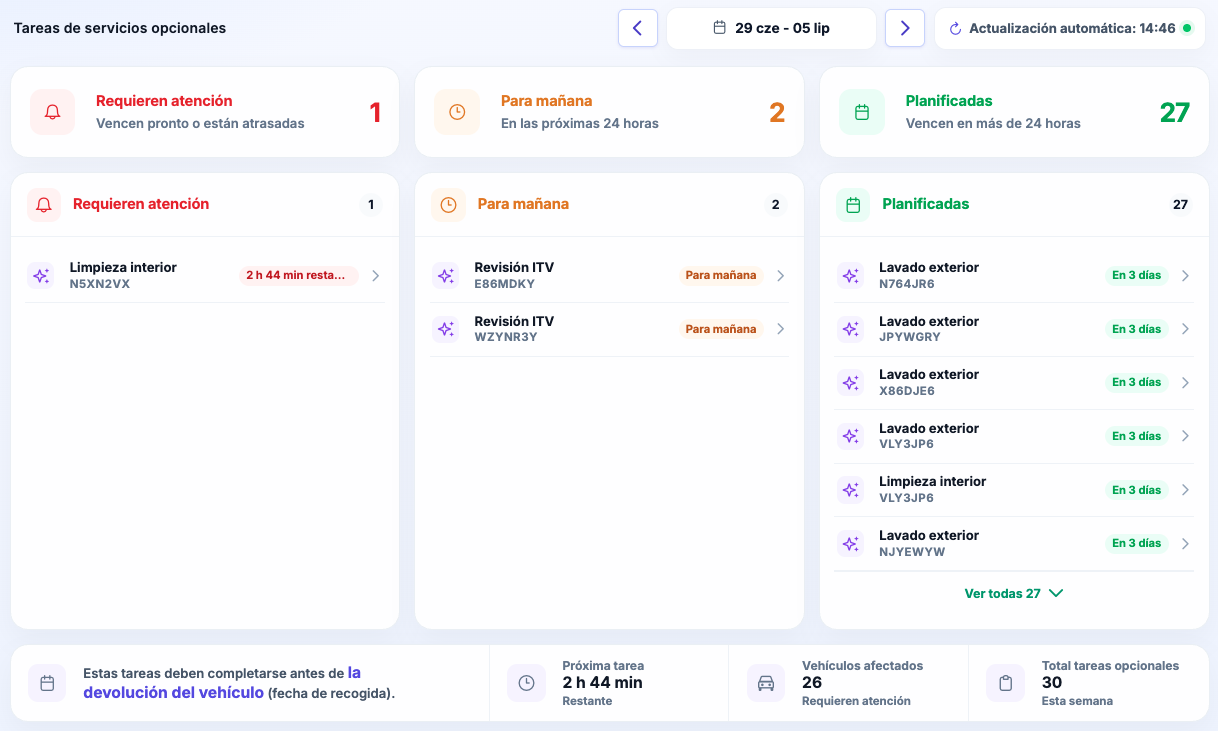Click Vencen pronto o están atrasadas subtitle
This screenshot has height=731, width=1218.
(200, 124)
